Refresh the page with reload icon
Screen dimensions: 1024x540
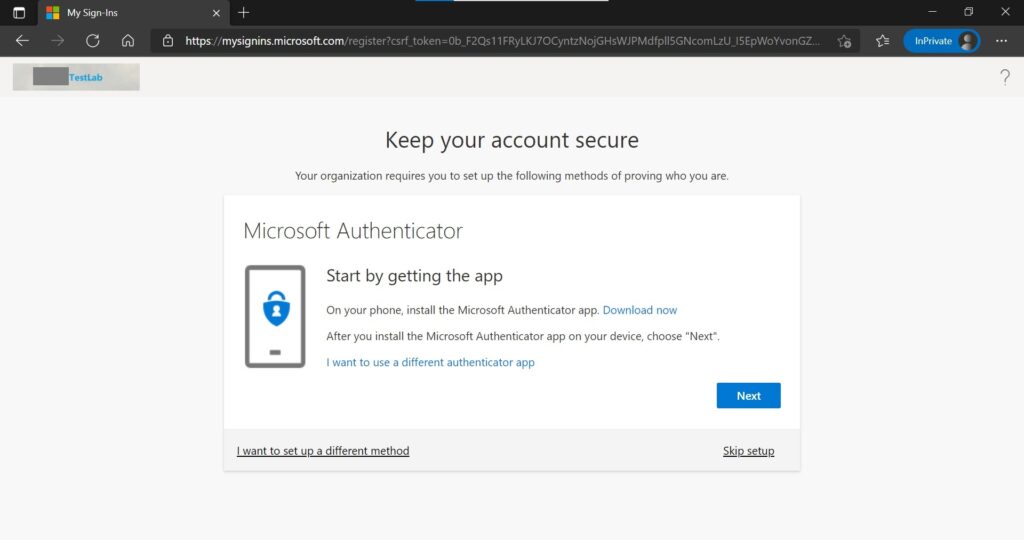[x=93, y=41]
